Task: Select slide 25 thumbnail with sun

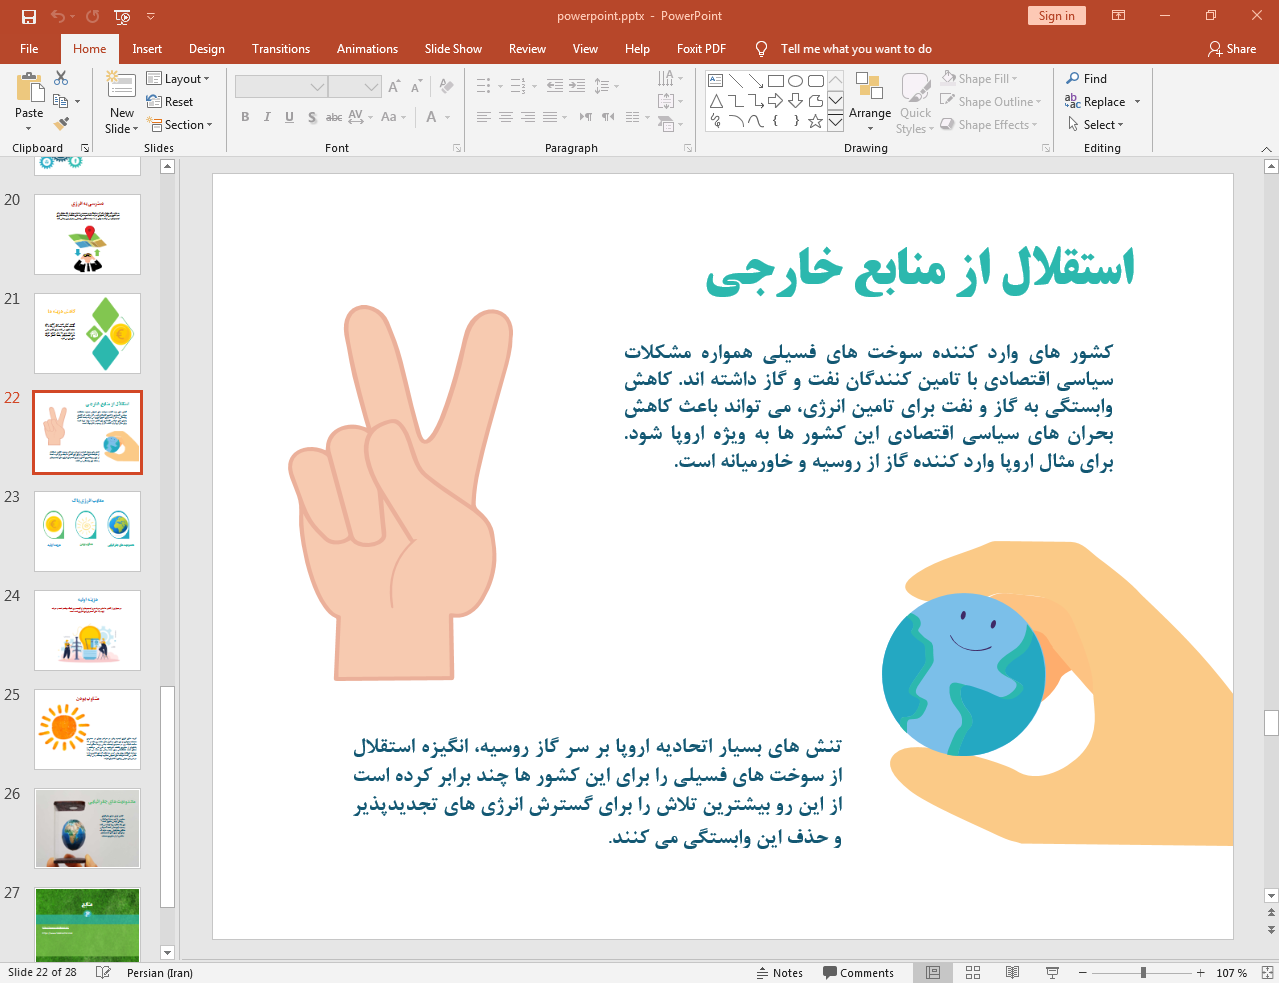Action: (x=87, y=729)
